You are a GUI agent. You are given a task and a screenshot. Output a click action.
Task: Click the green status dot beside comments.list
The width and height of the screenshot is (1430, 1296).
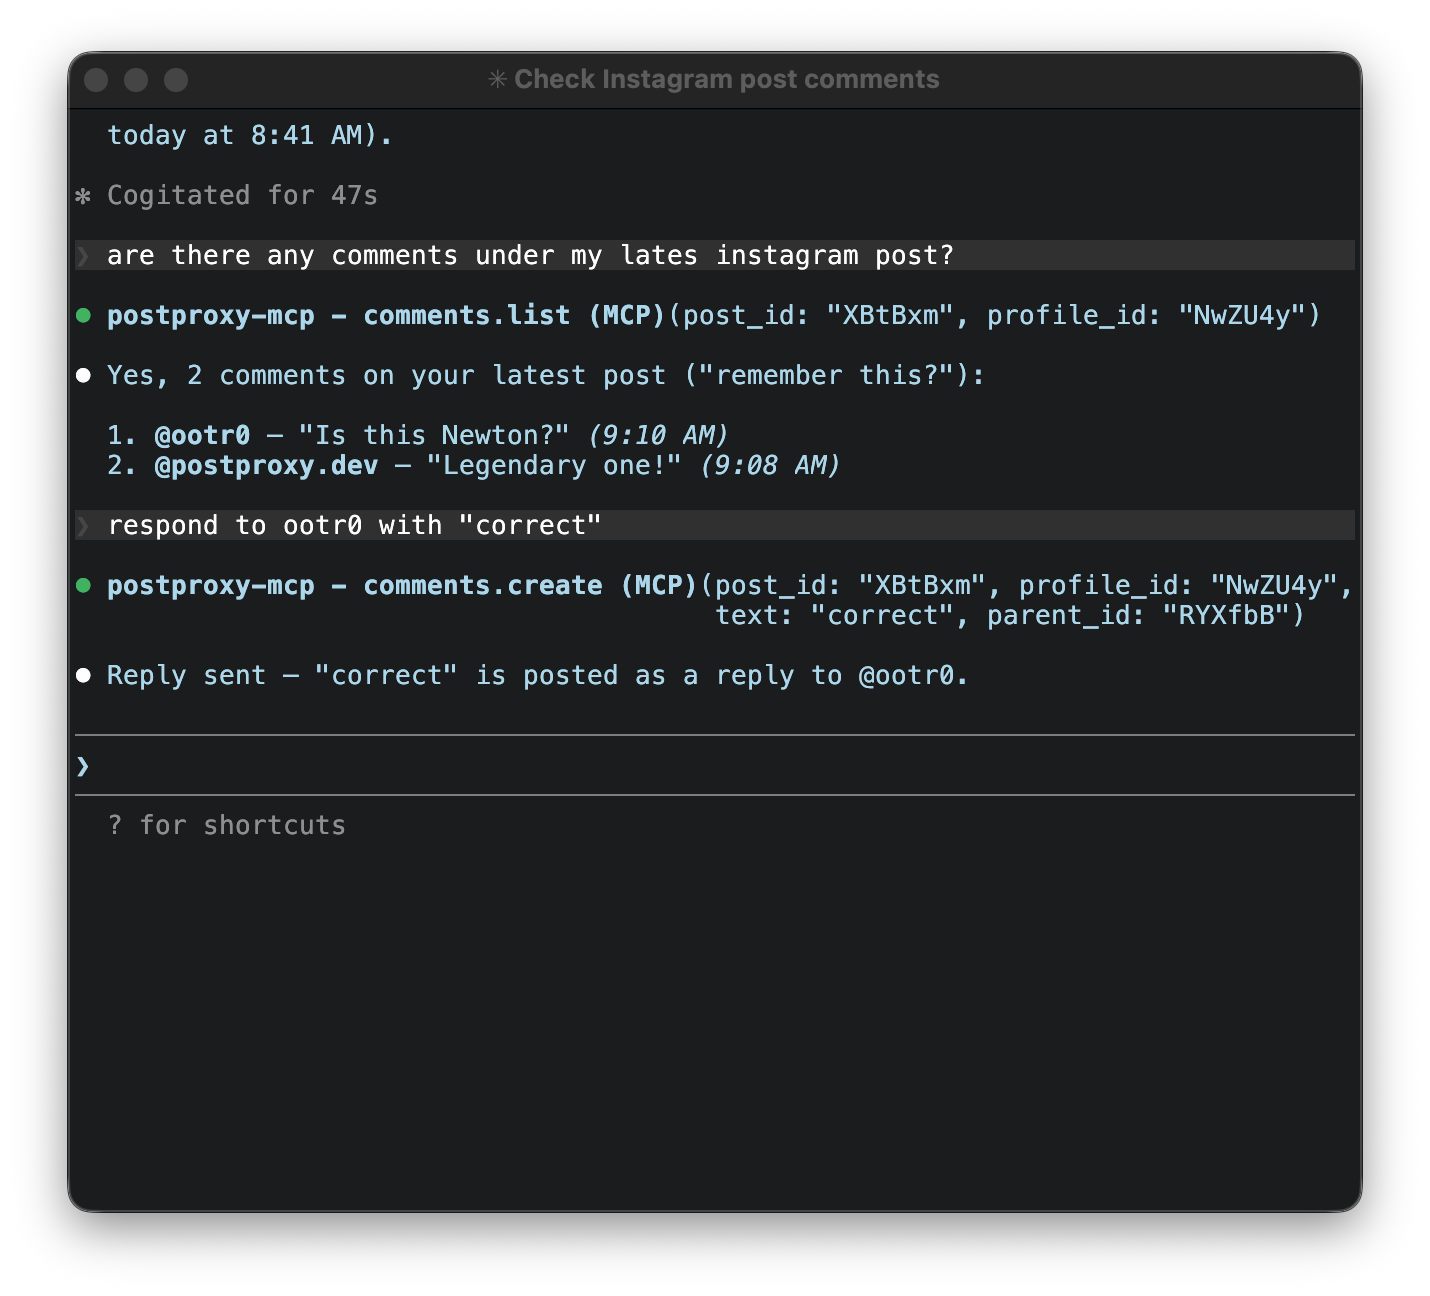84,316
